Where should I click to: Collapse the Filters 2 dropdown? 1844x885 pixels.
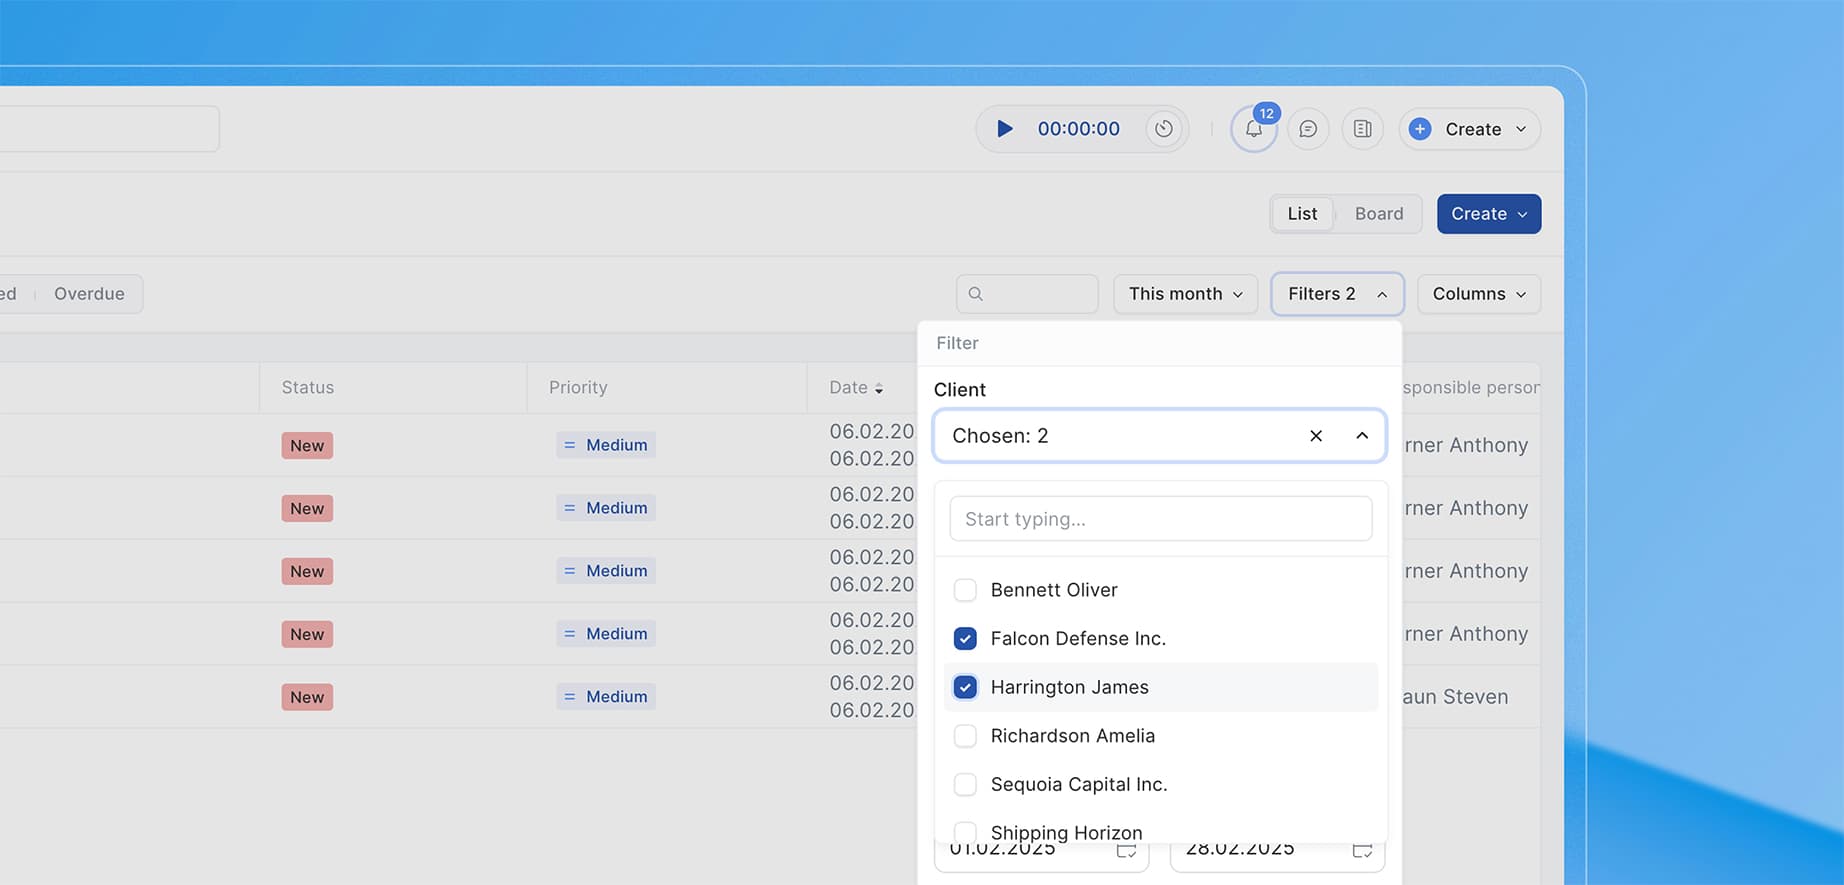click(x=1337, y=294)
